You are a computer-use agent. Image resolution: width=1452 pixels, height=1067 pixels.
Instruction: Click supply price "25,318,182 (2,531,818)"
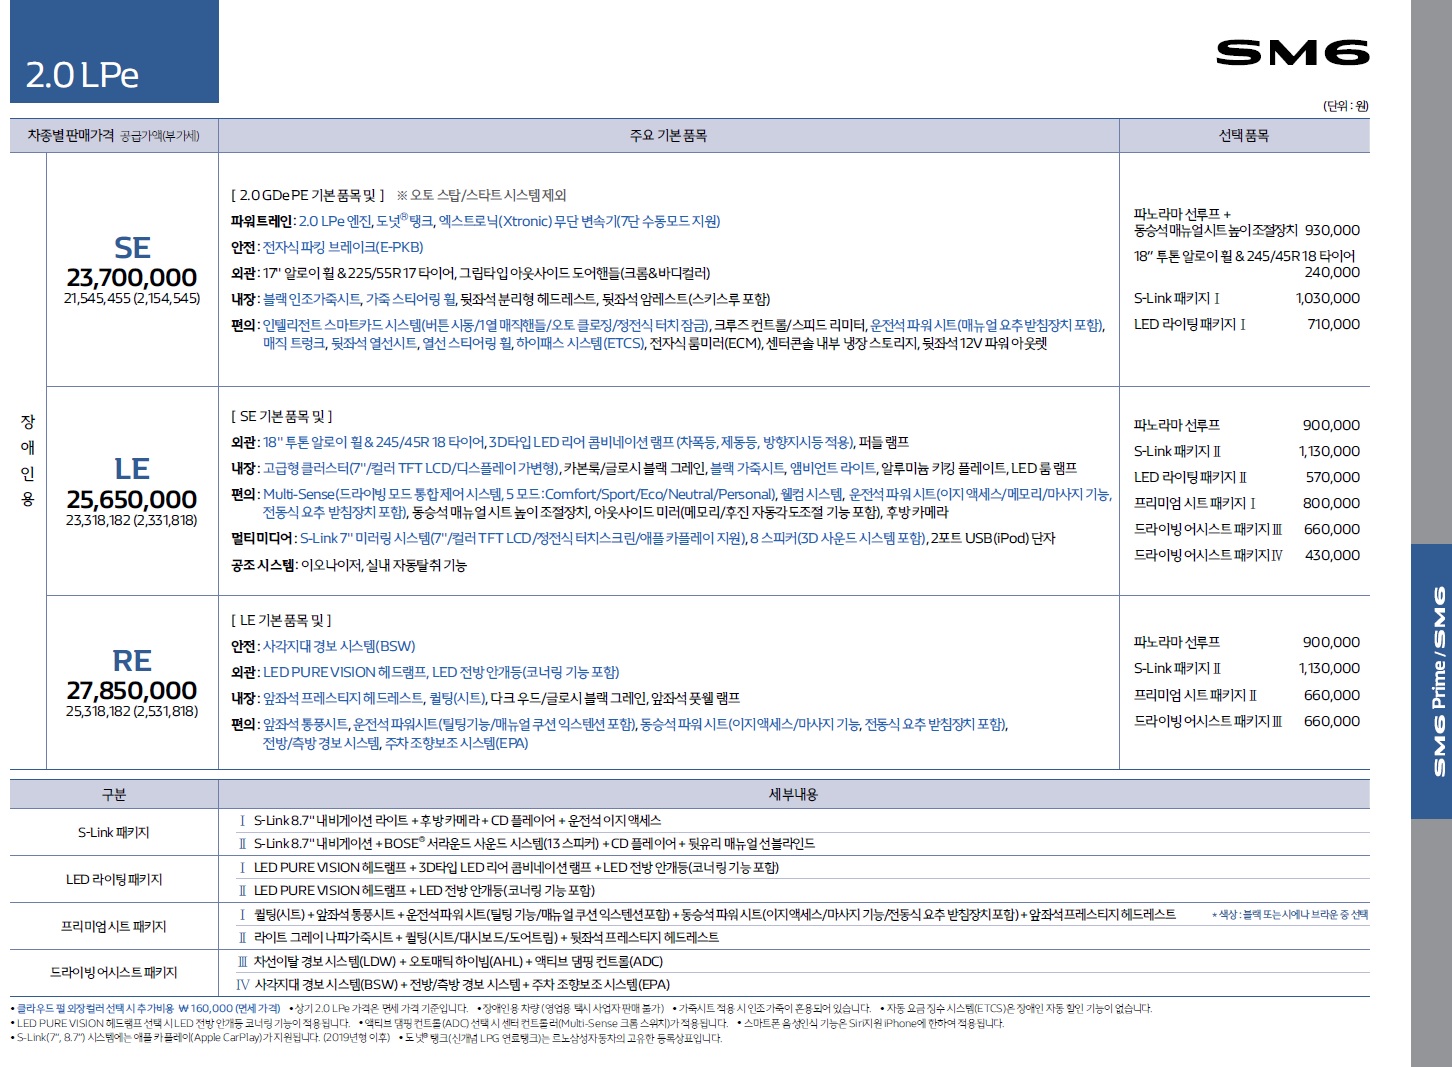pos(132,711)
